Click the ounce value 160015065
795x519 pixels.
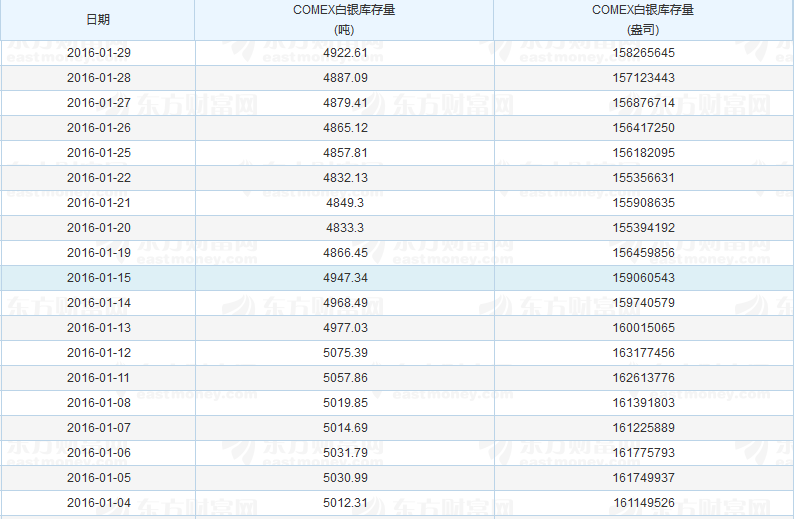tap(643, 328)
